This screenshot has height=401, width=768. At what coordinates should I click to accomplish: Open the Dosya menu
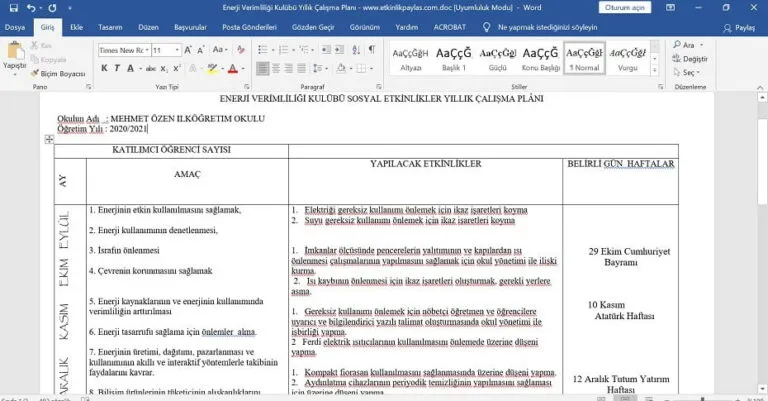point(15,27)
